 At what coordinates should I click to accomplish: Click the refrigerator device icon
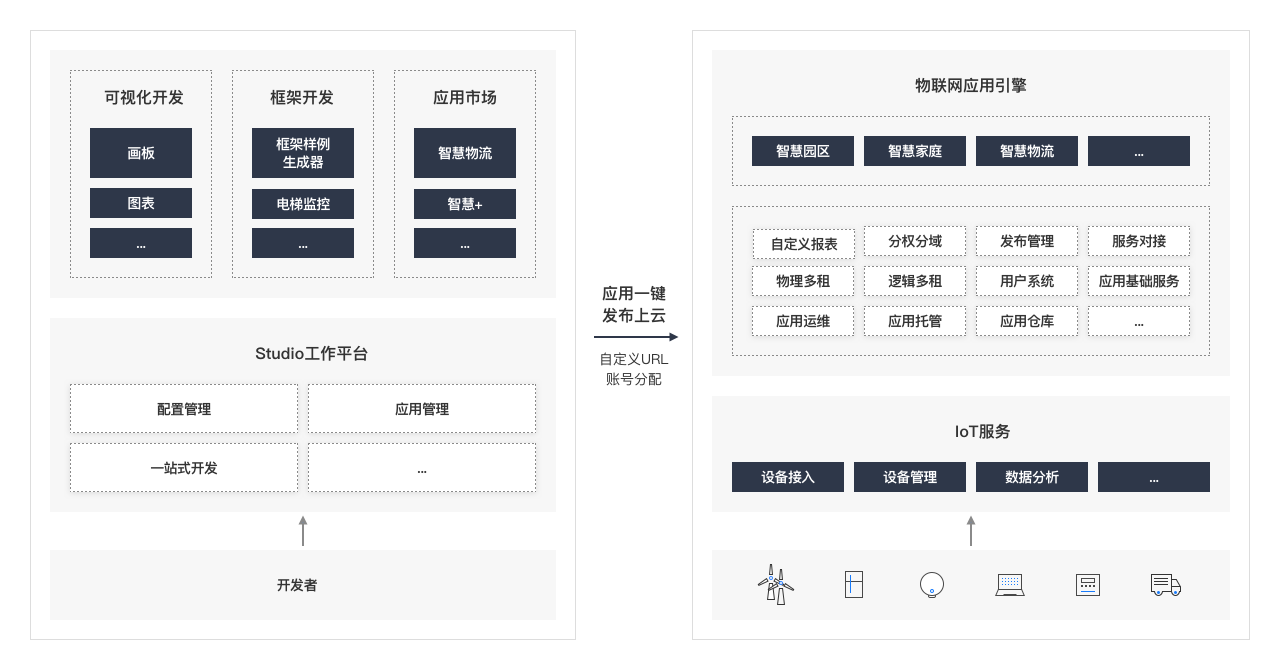tap(851, 584)
